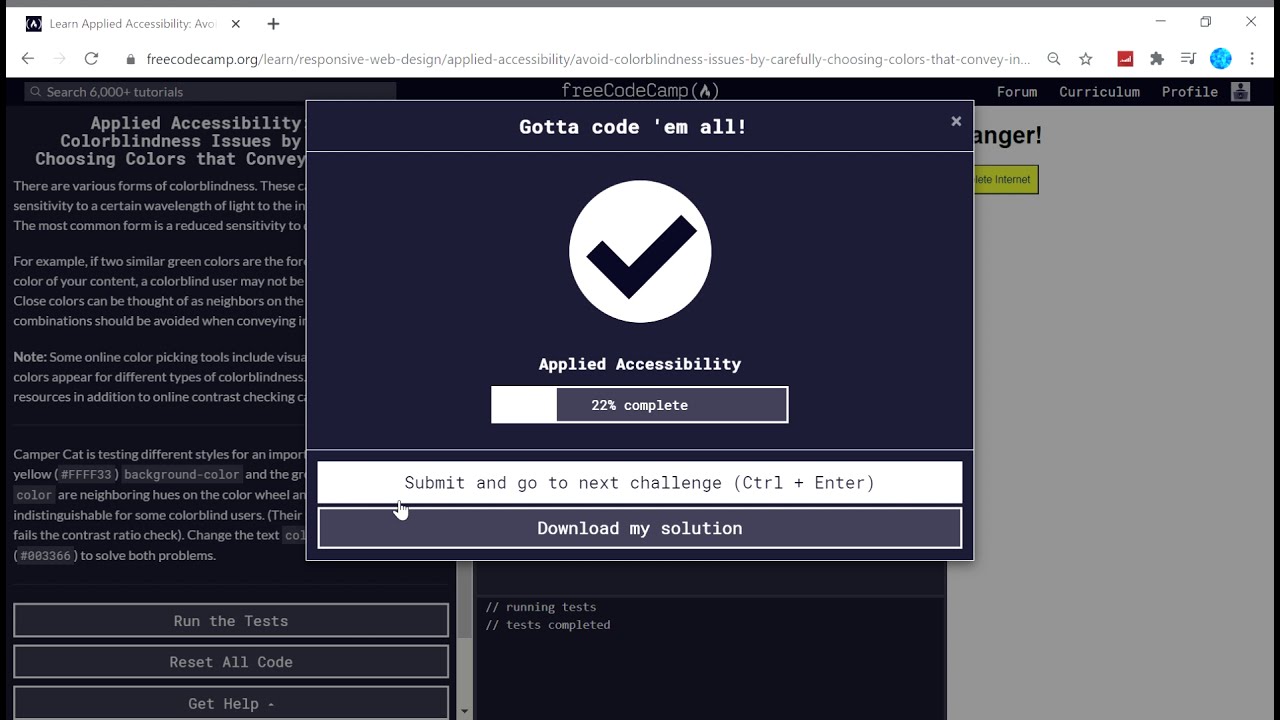Click the Chrome profile globe avatar
The width and height of the screenshot is (1280, 720).
click(1221, 59)
